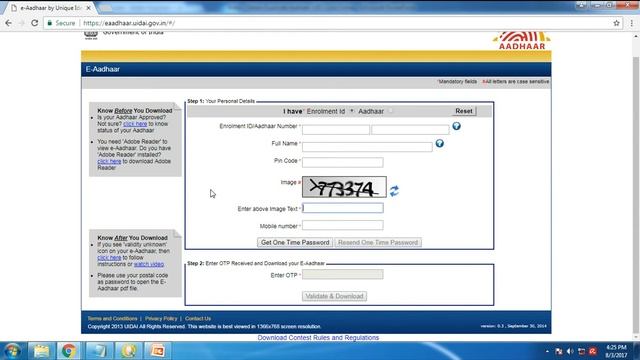The width and height of the screenshot is (640, 360).
Task: Focus the Mobile number input field
Action: coord(342,225)
